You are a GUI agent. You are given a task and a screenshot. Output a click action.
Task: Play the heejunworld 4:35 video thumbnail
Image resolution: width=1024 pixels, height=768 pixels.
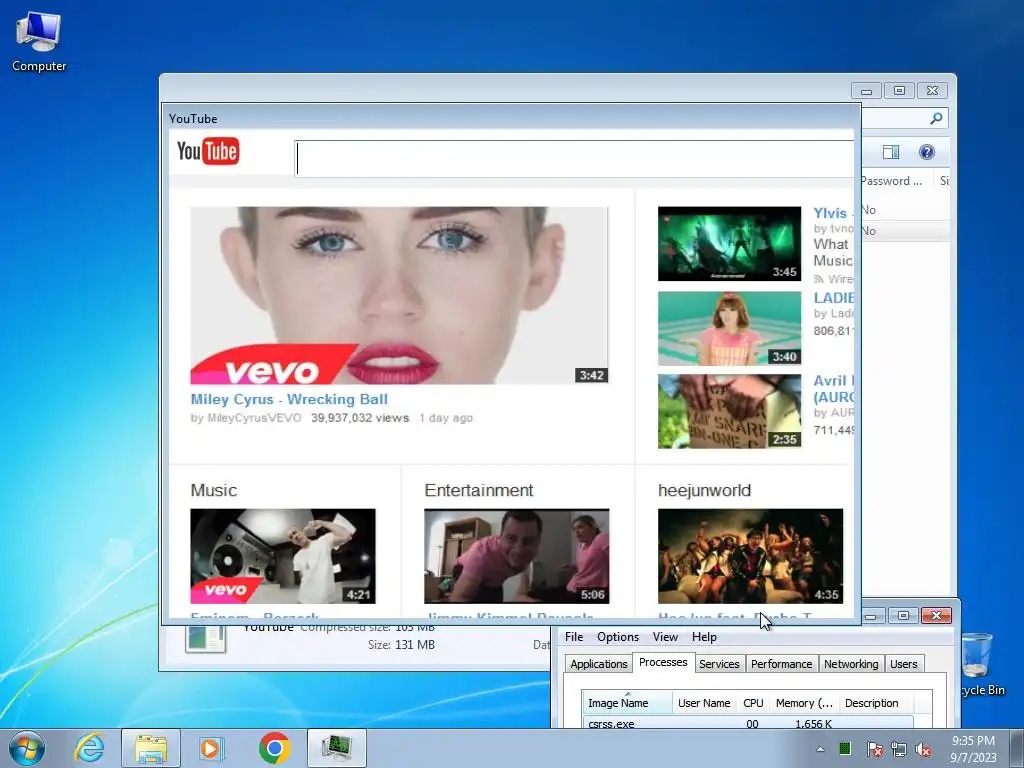(750, 556)
